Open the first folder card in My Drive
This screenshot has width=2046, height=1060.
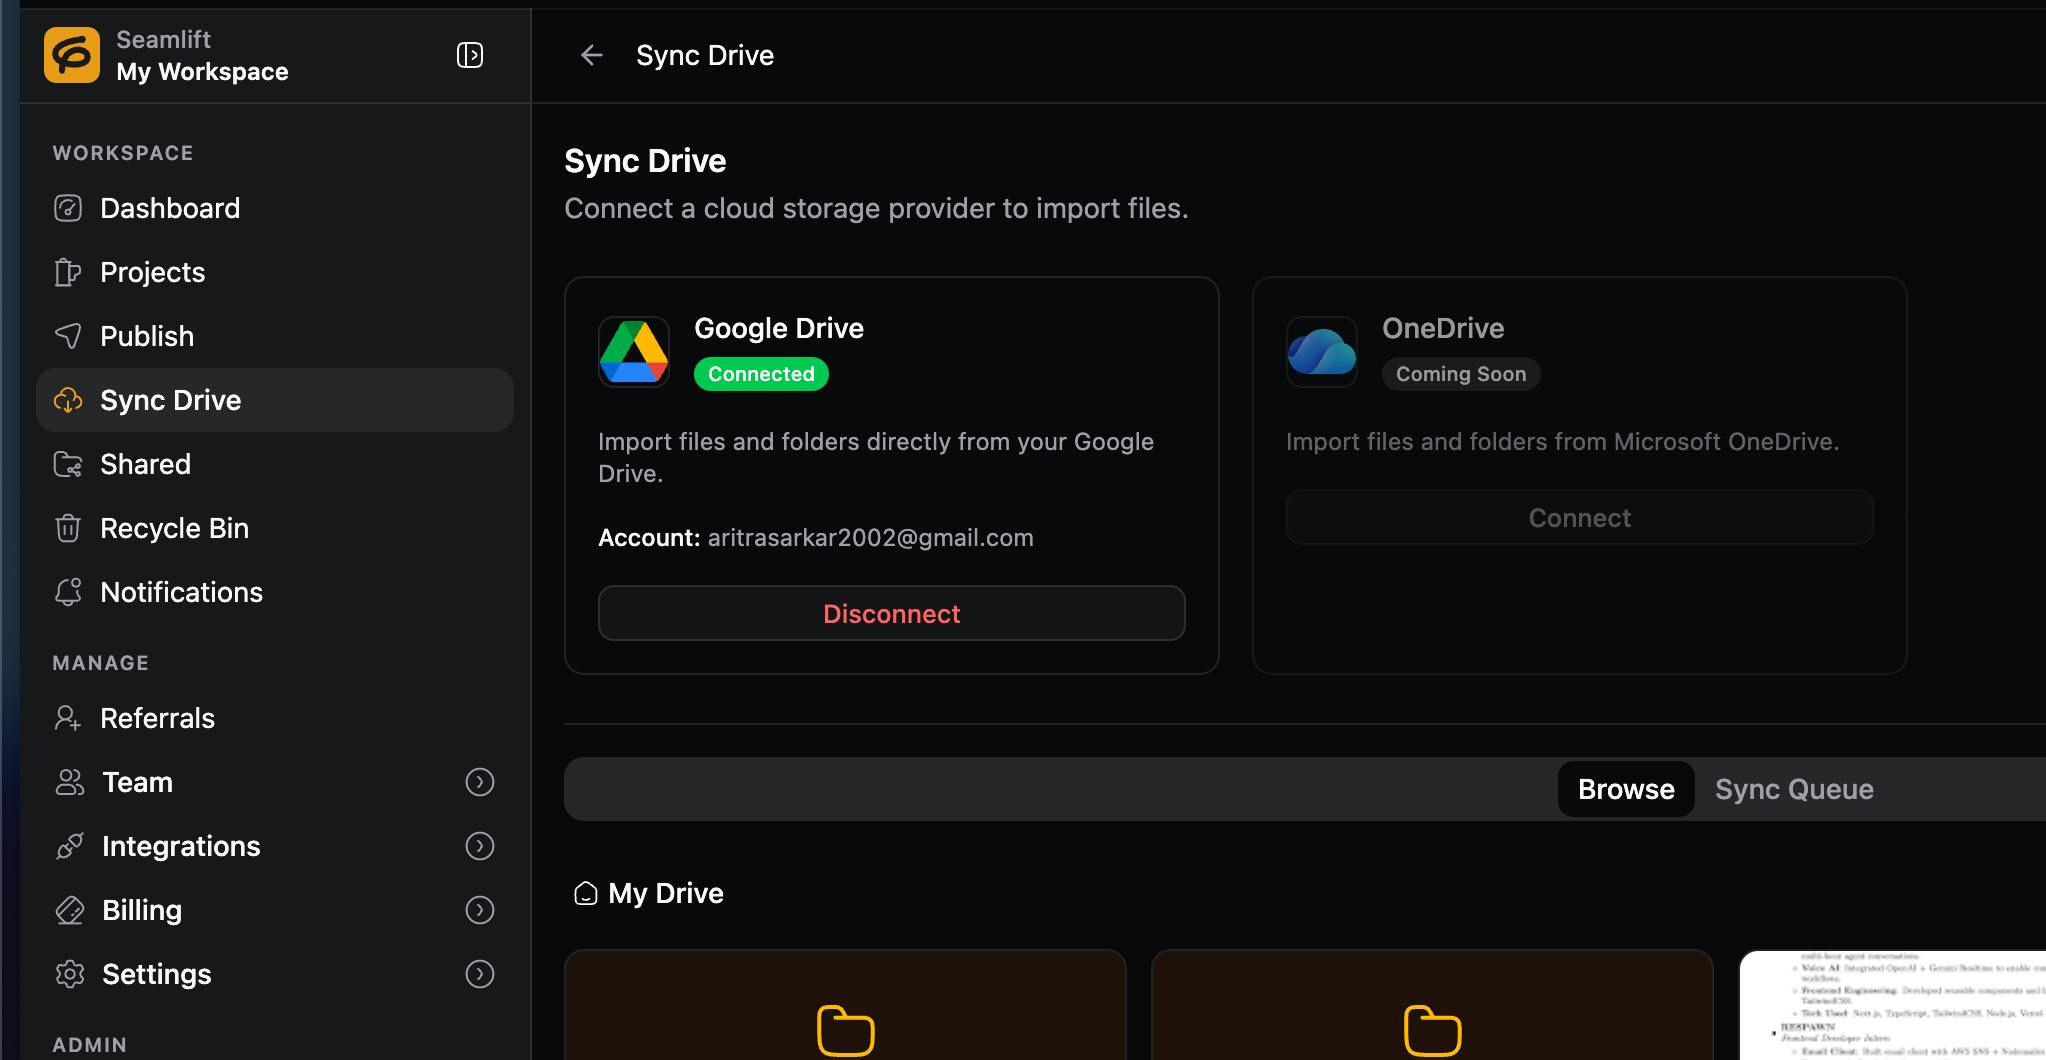coord(845,1005)
